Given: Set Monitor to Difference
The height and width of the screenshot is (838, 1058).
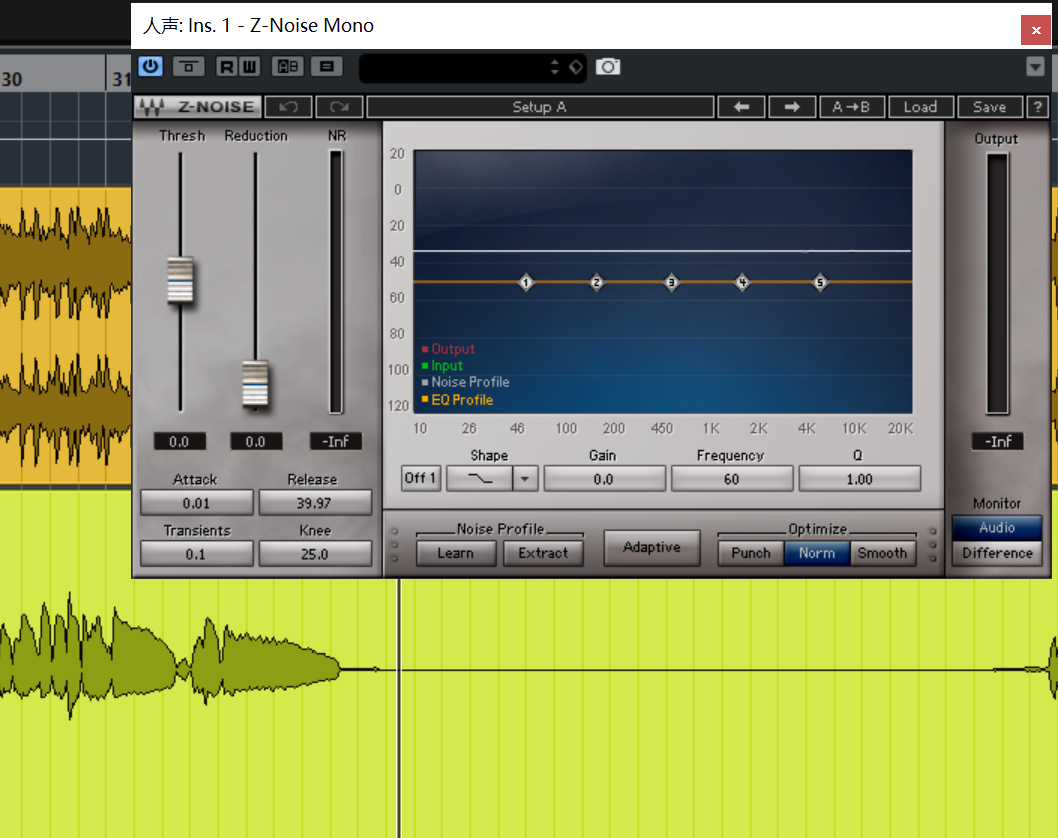Looking at the screenshot, I should [997, 553].
